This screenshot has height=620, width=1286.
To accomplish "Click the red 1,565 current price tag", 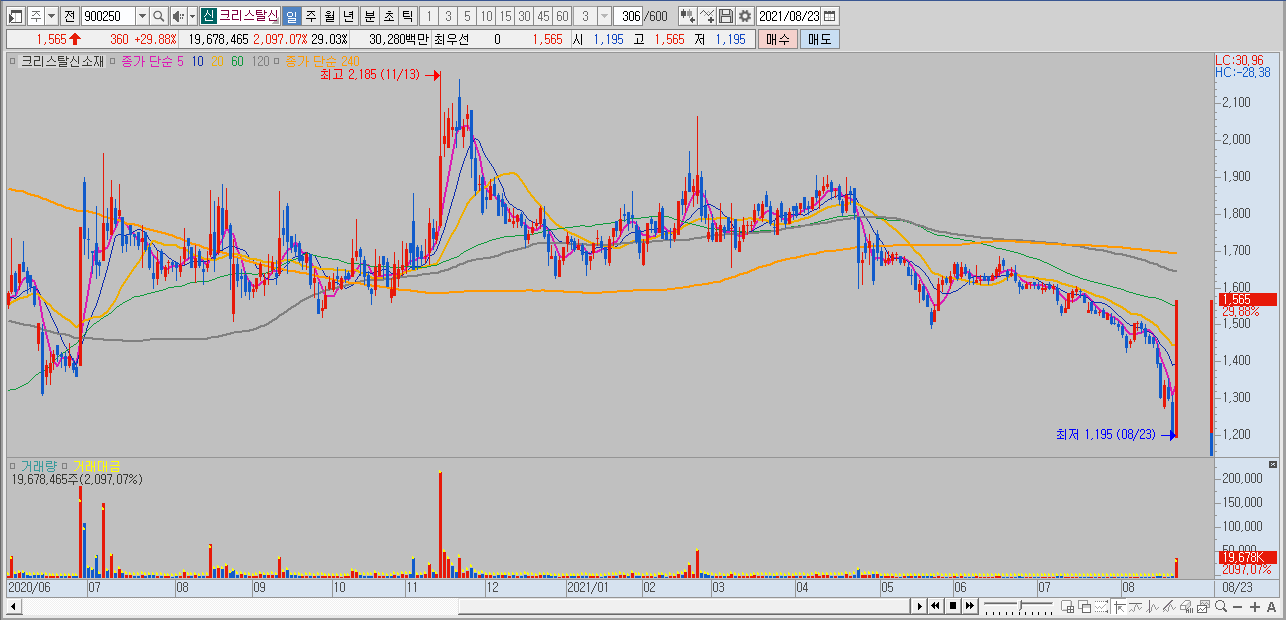I will 1246,299.
